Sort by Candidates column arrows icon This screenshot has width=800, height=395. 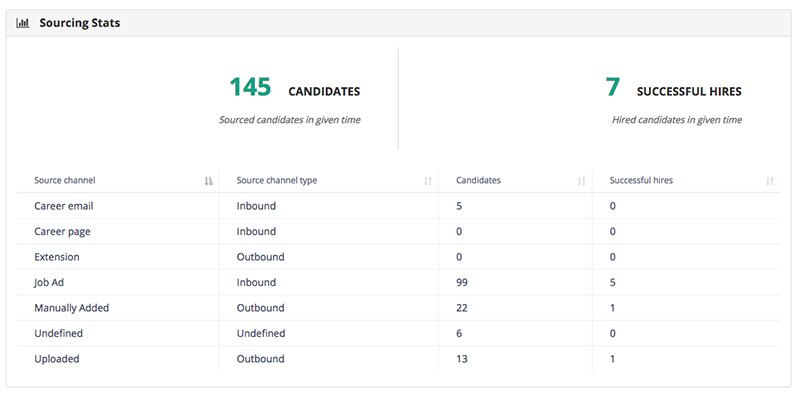click(582, 181)
